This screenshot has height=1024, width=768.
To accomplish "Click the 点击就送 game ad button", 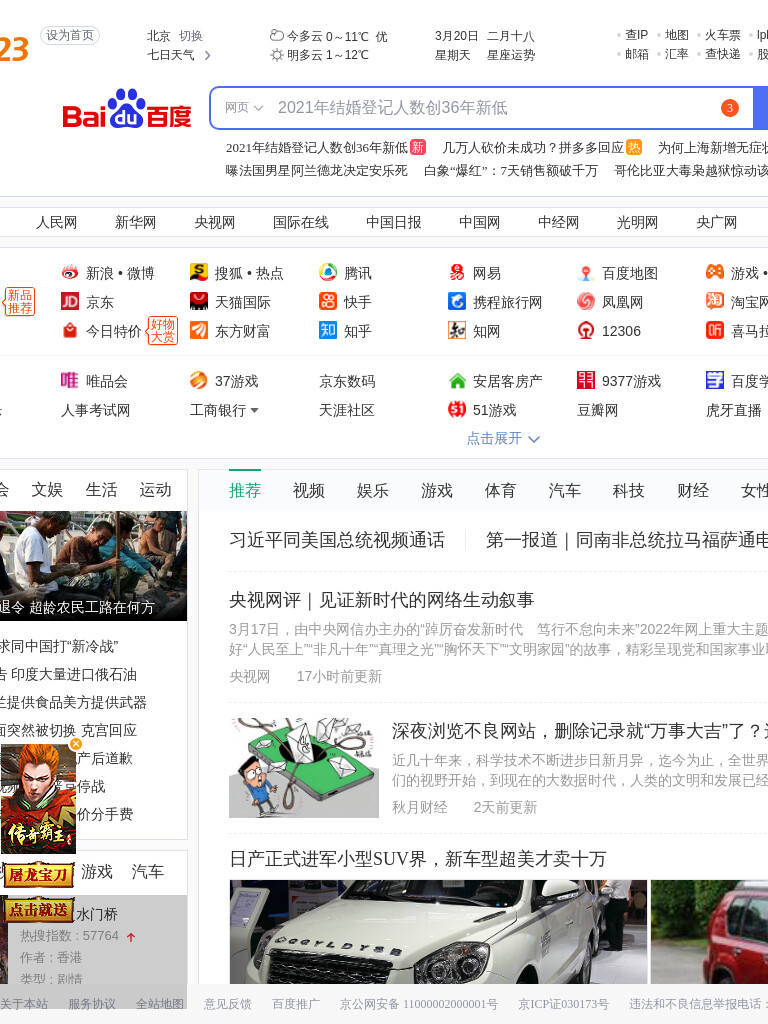I will point(39,910).
